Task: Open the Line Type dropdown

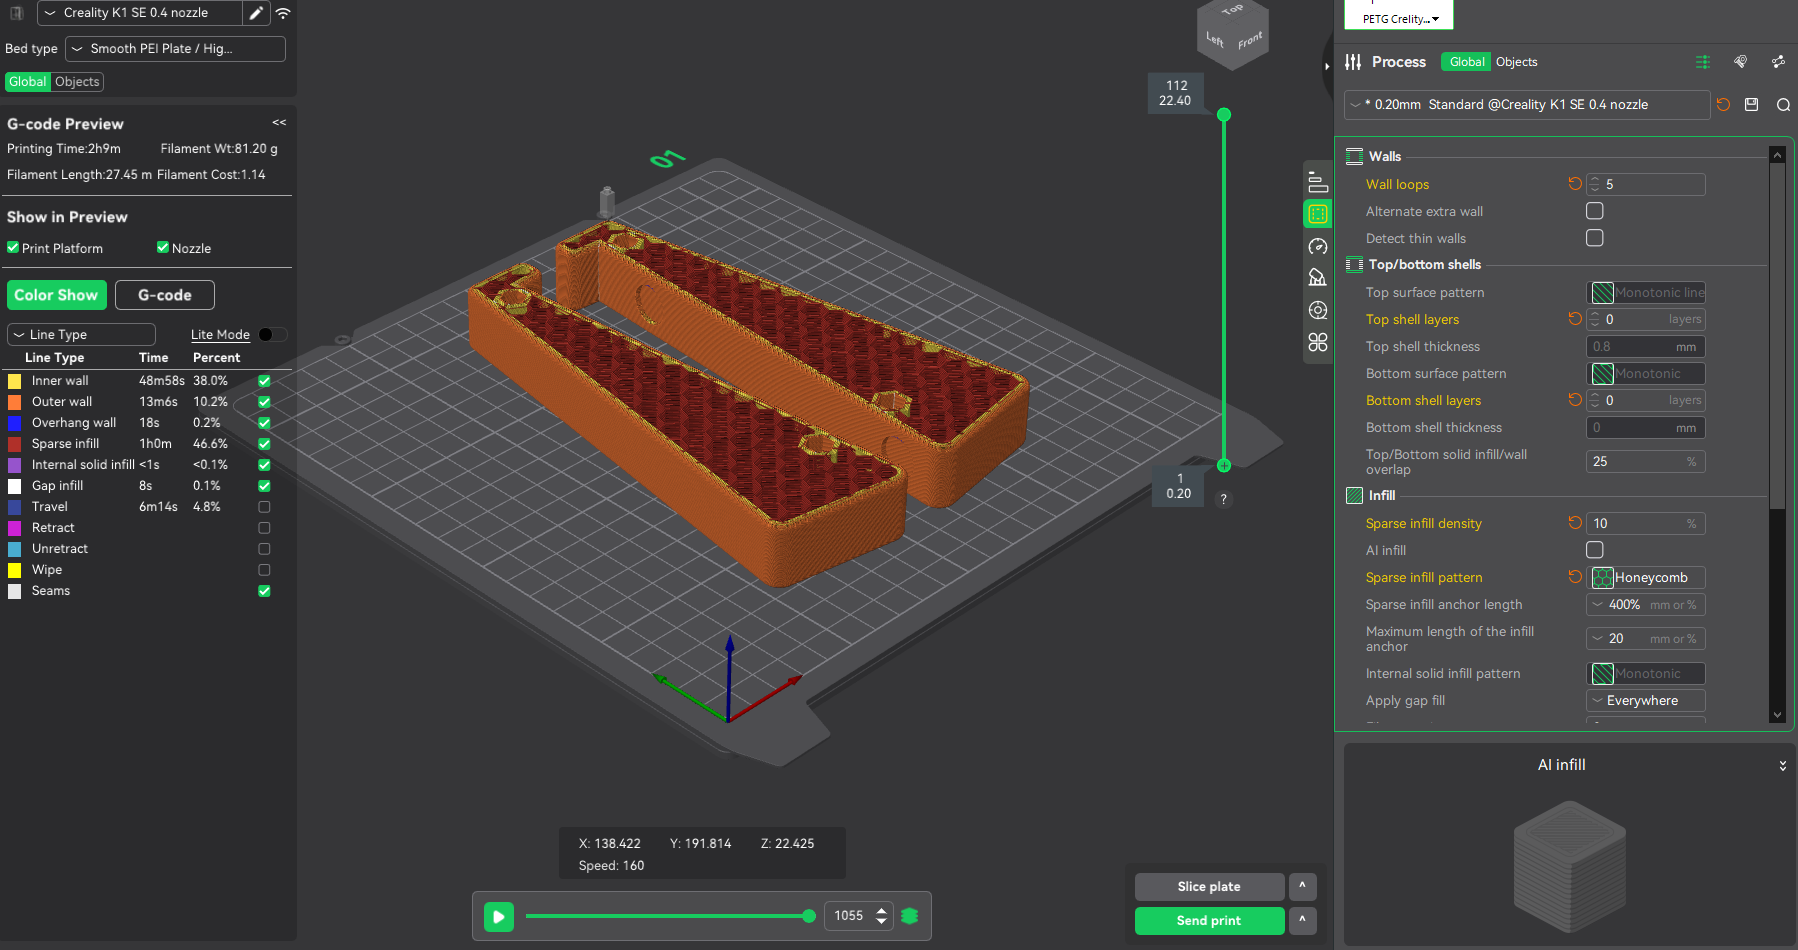Action: tap(81, 335)
